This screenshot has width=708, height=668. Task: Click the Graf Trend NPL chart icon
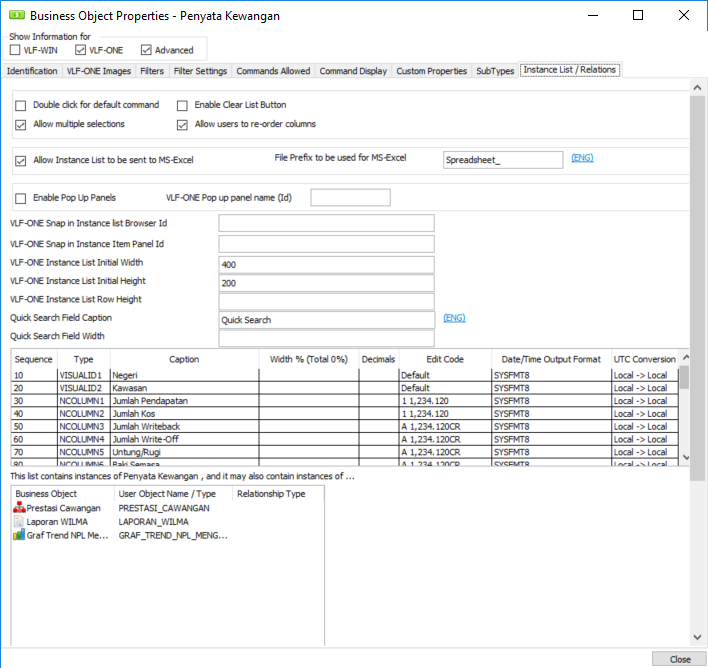(19, 535)
